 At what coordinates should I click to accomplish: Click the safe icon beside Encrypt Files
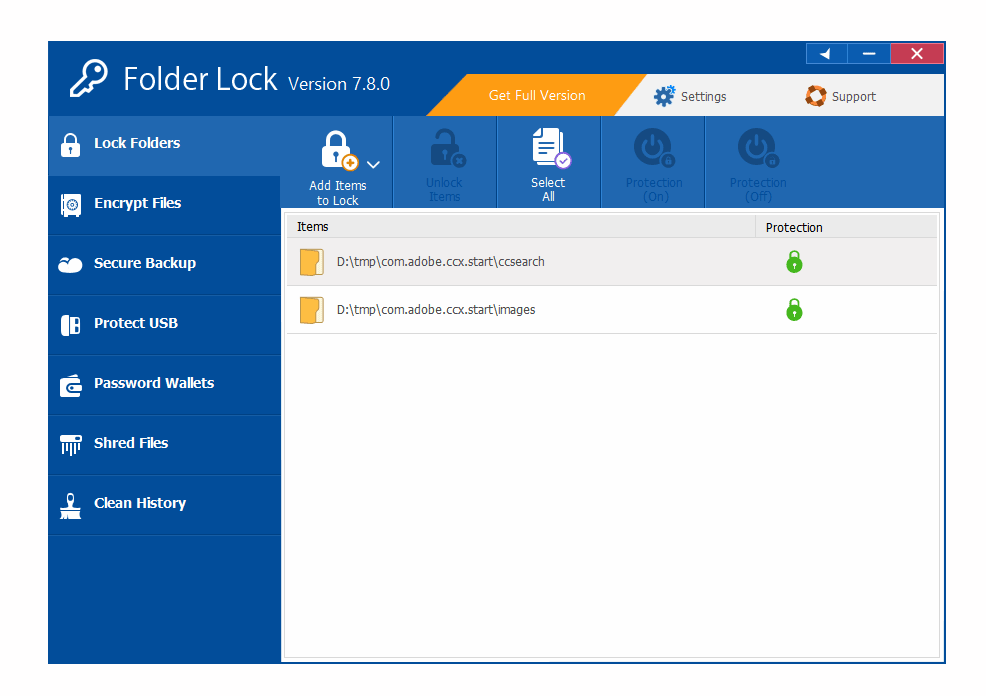pyautogui.click(x=70, y=205)
